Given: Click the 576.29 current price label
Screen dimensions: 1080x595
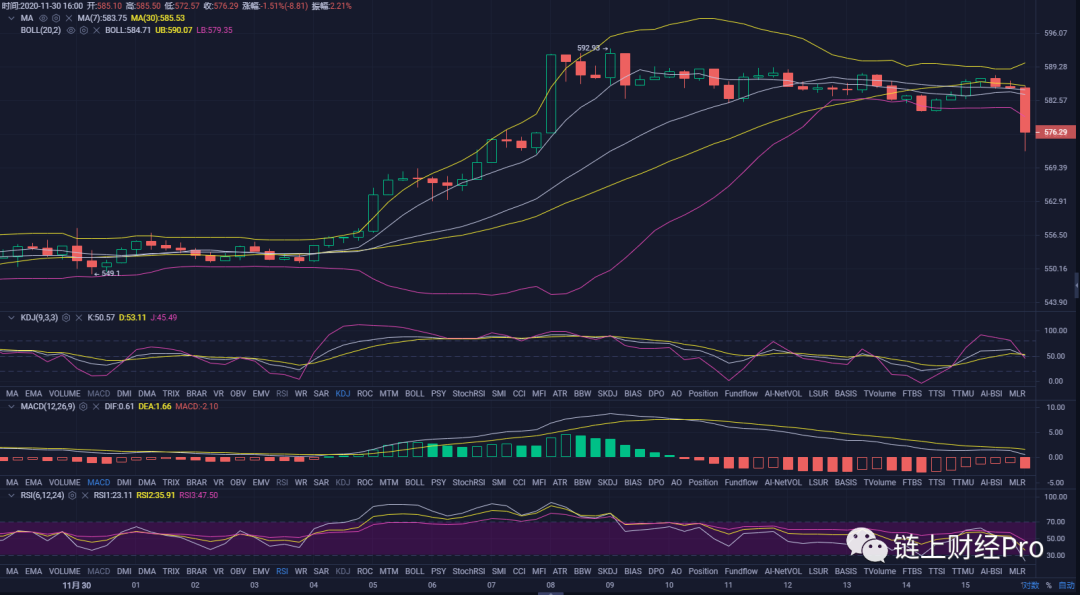Looking at the screenshot, I should (1056, 132).
